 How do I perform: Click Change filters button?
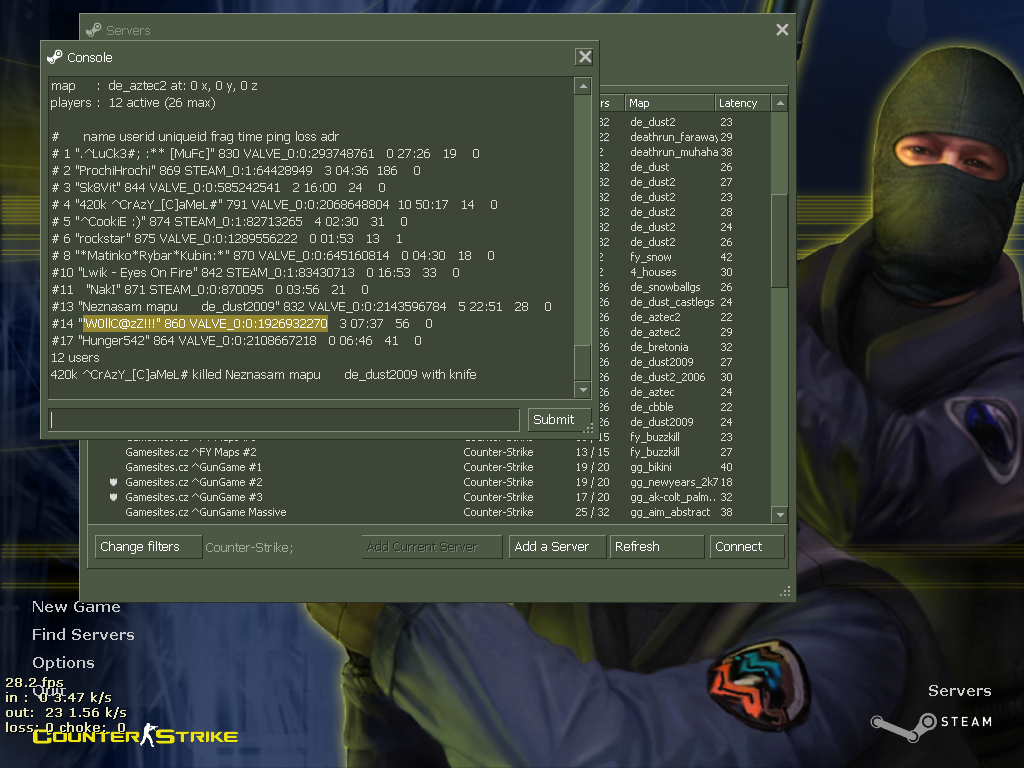click(148, 547)
